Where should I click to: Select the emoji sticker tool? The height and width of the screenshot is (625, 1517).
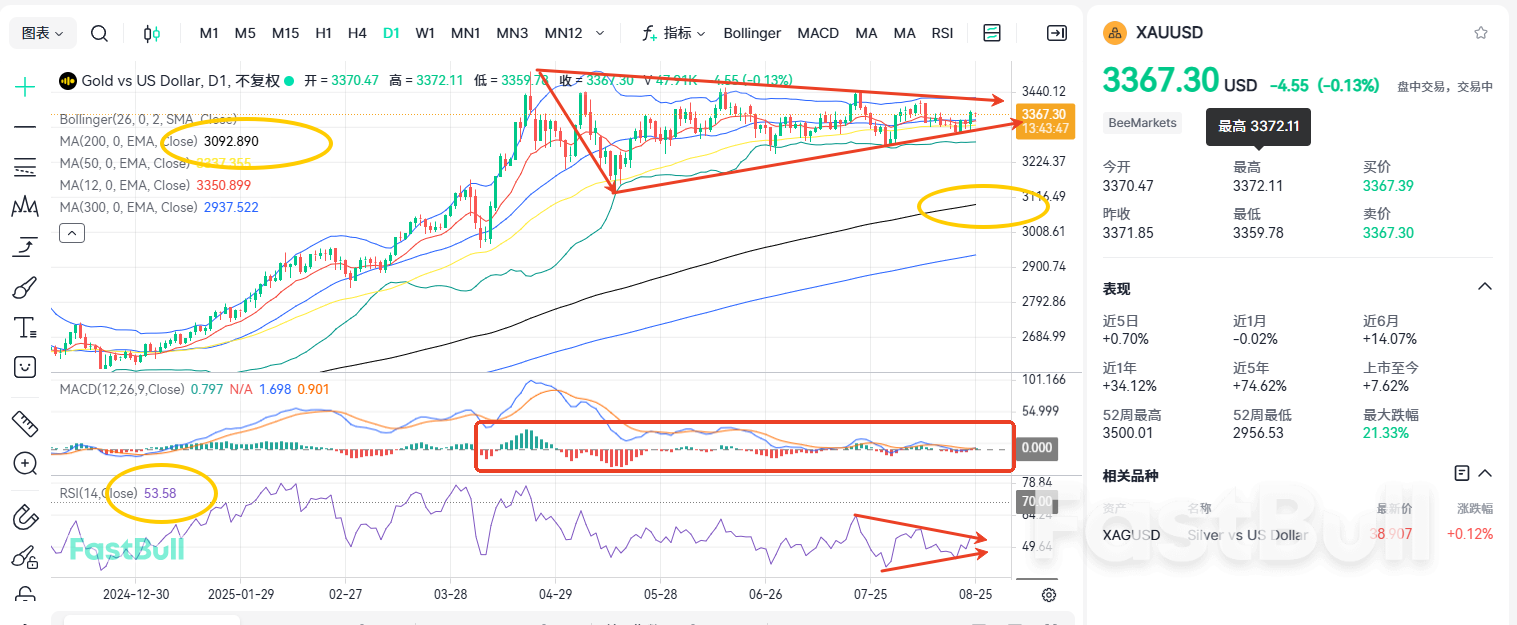(24, 367)
